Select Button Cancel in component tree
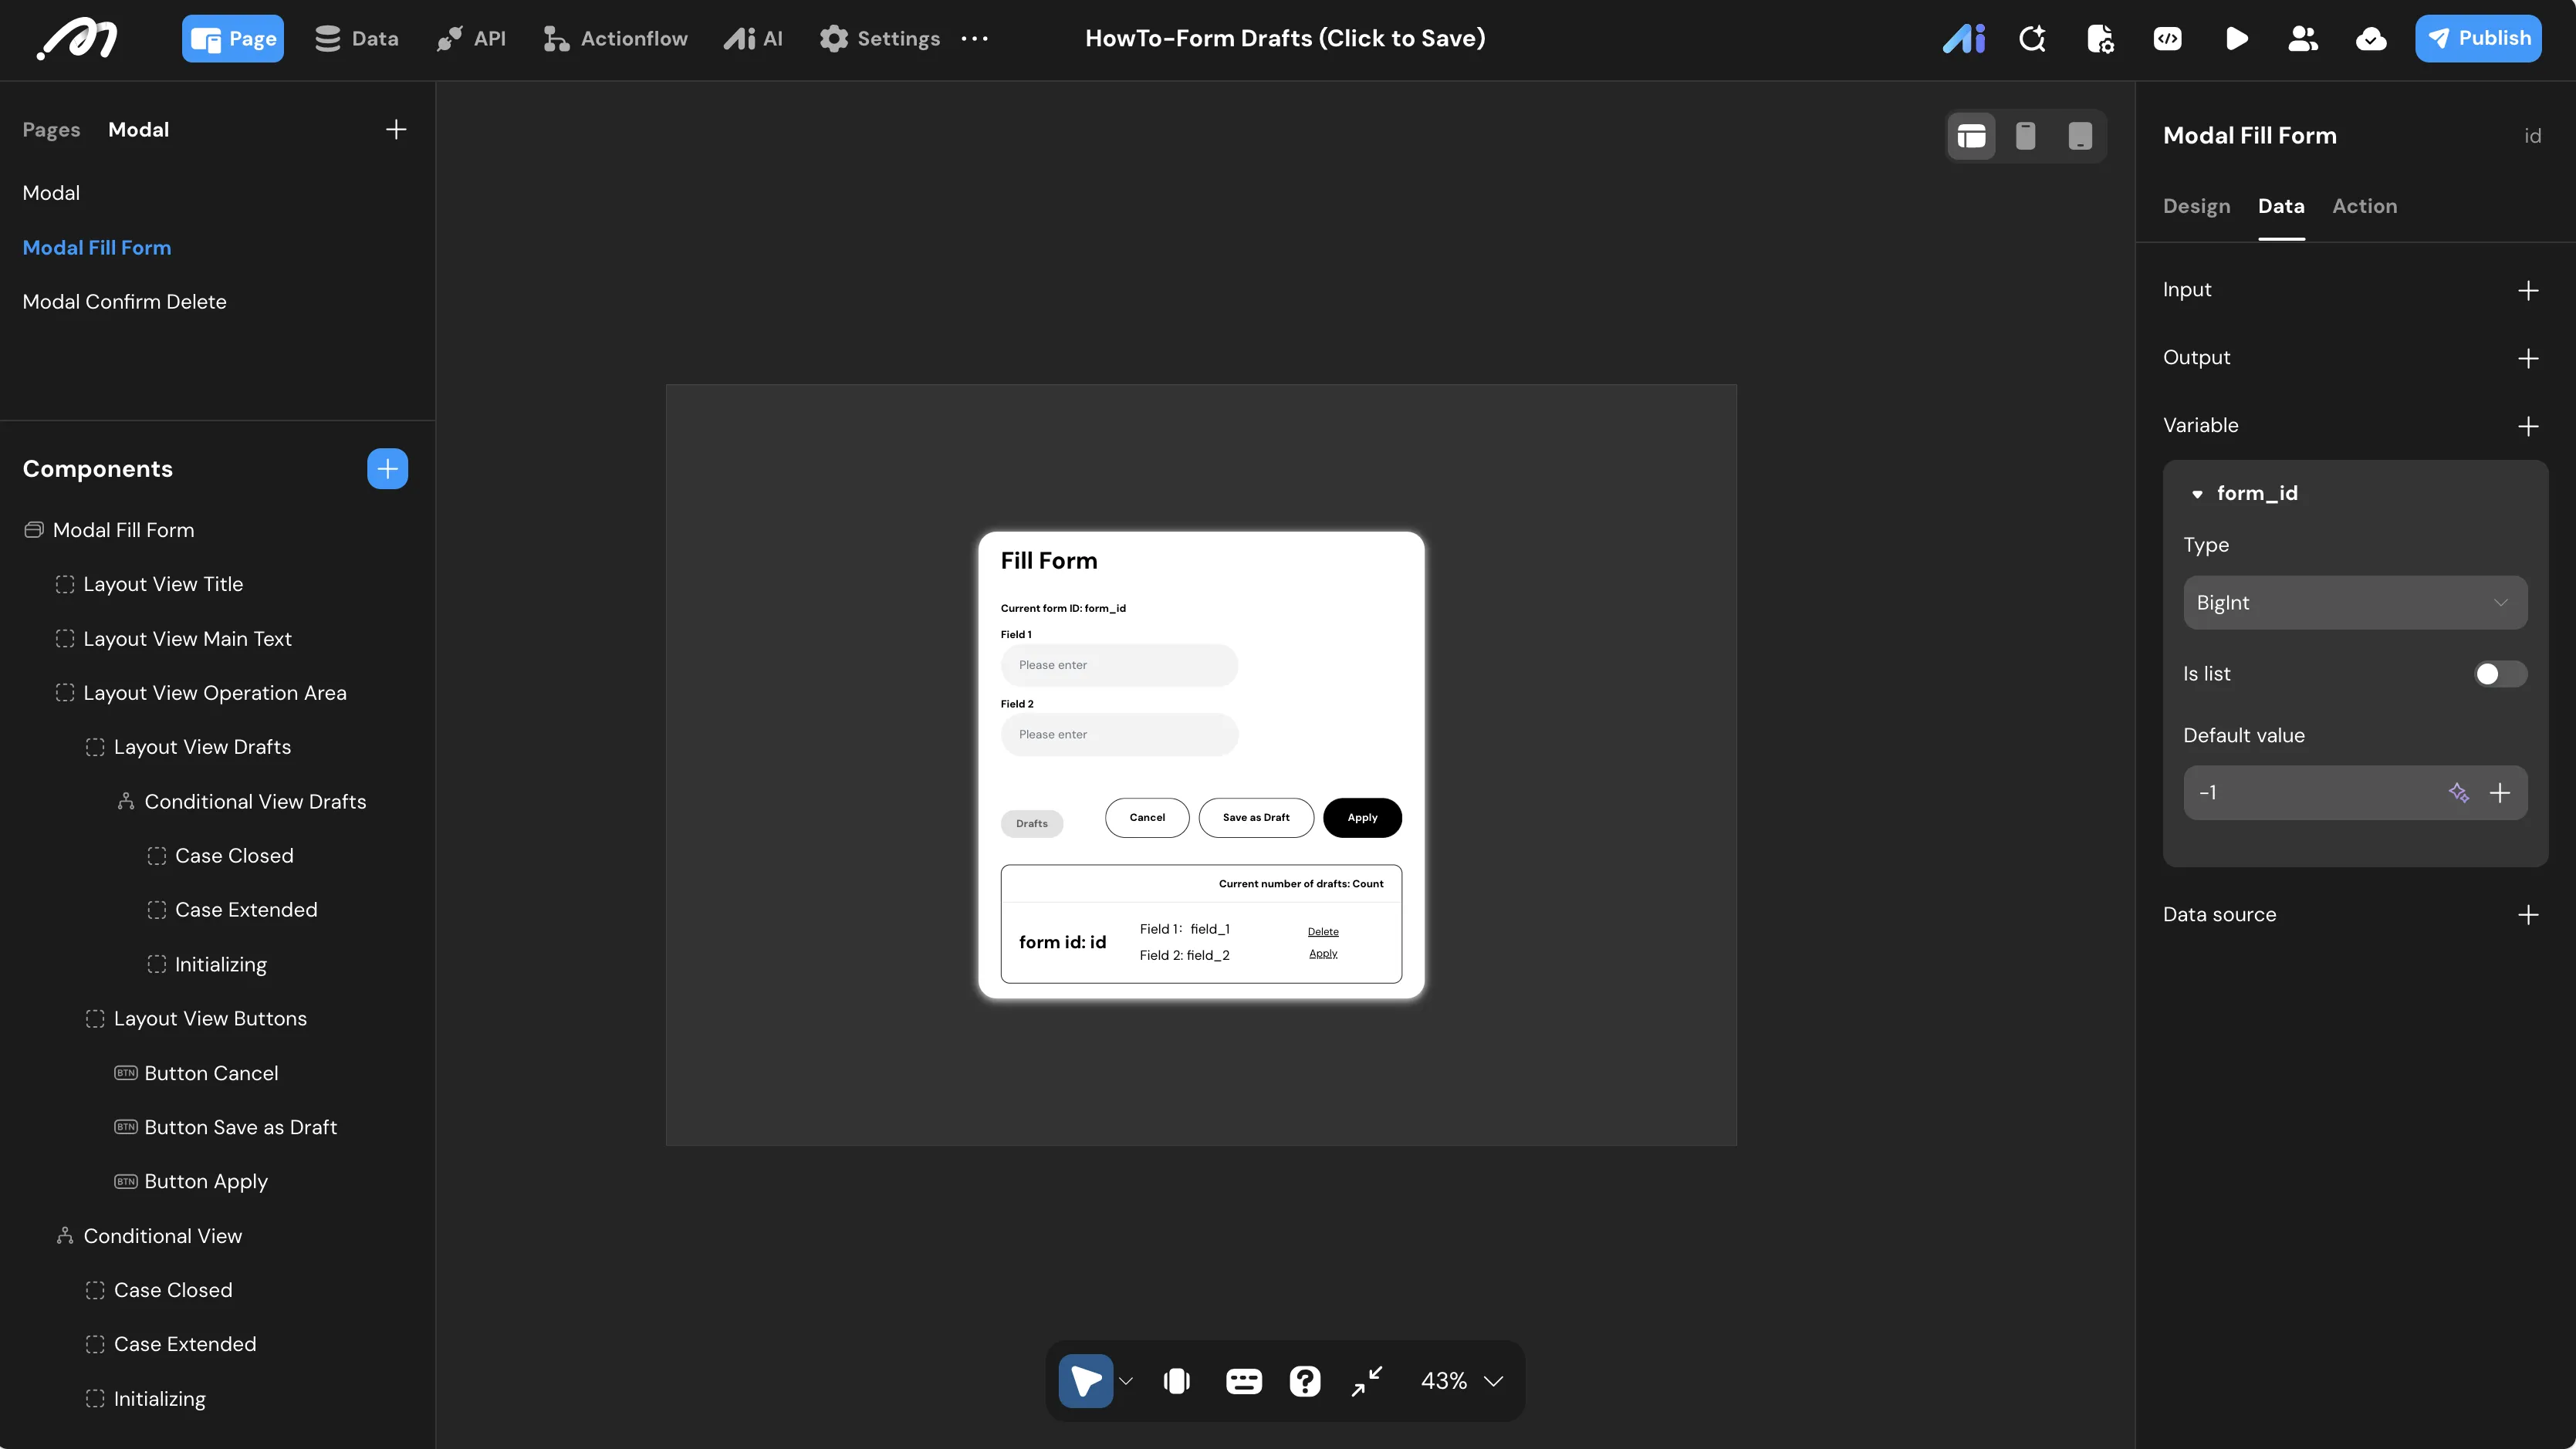The image size is (2576, 1449). [211, 1074]
